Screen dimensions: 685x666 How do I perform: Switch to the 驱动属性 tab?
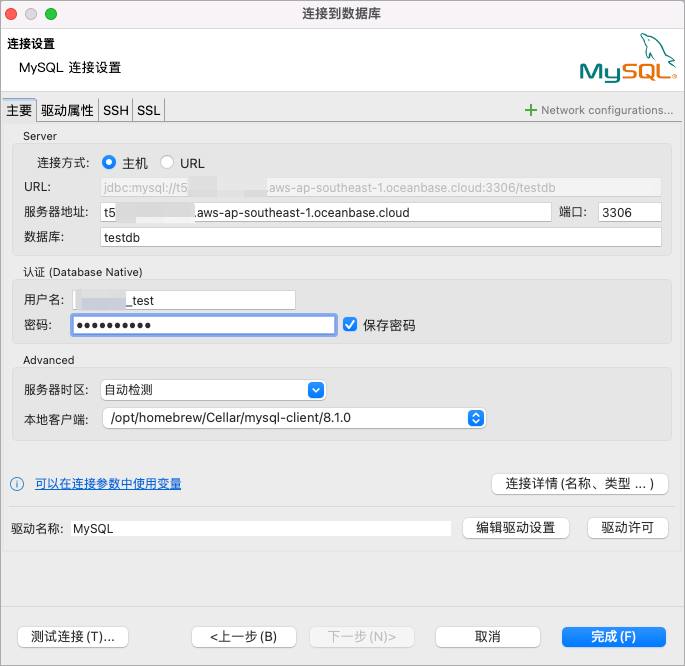(x=67, y=110)
